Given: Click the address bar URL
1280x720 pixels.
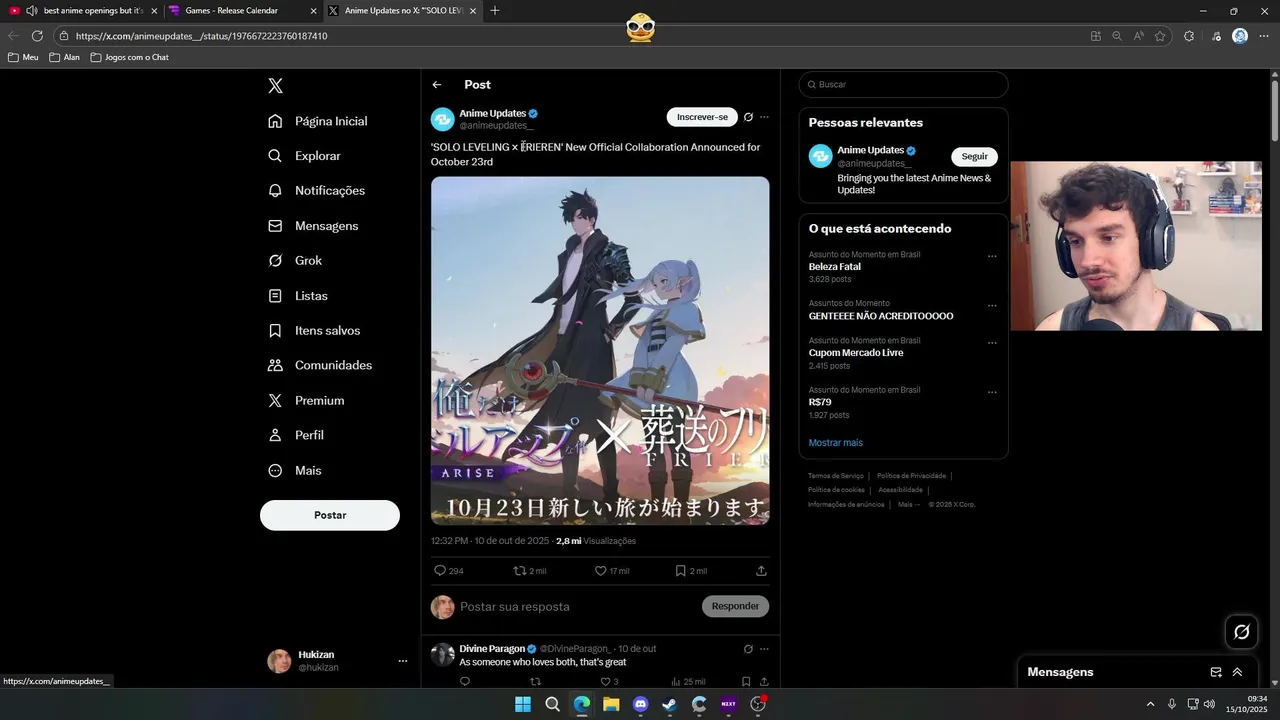Looking at the screenshot, I should pos(201,36).
